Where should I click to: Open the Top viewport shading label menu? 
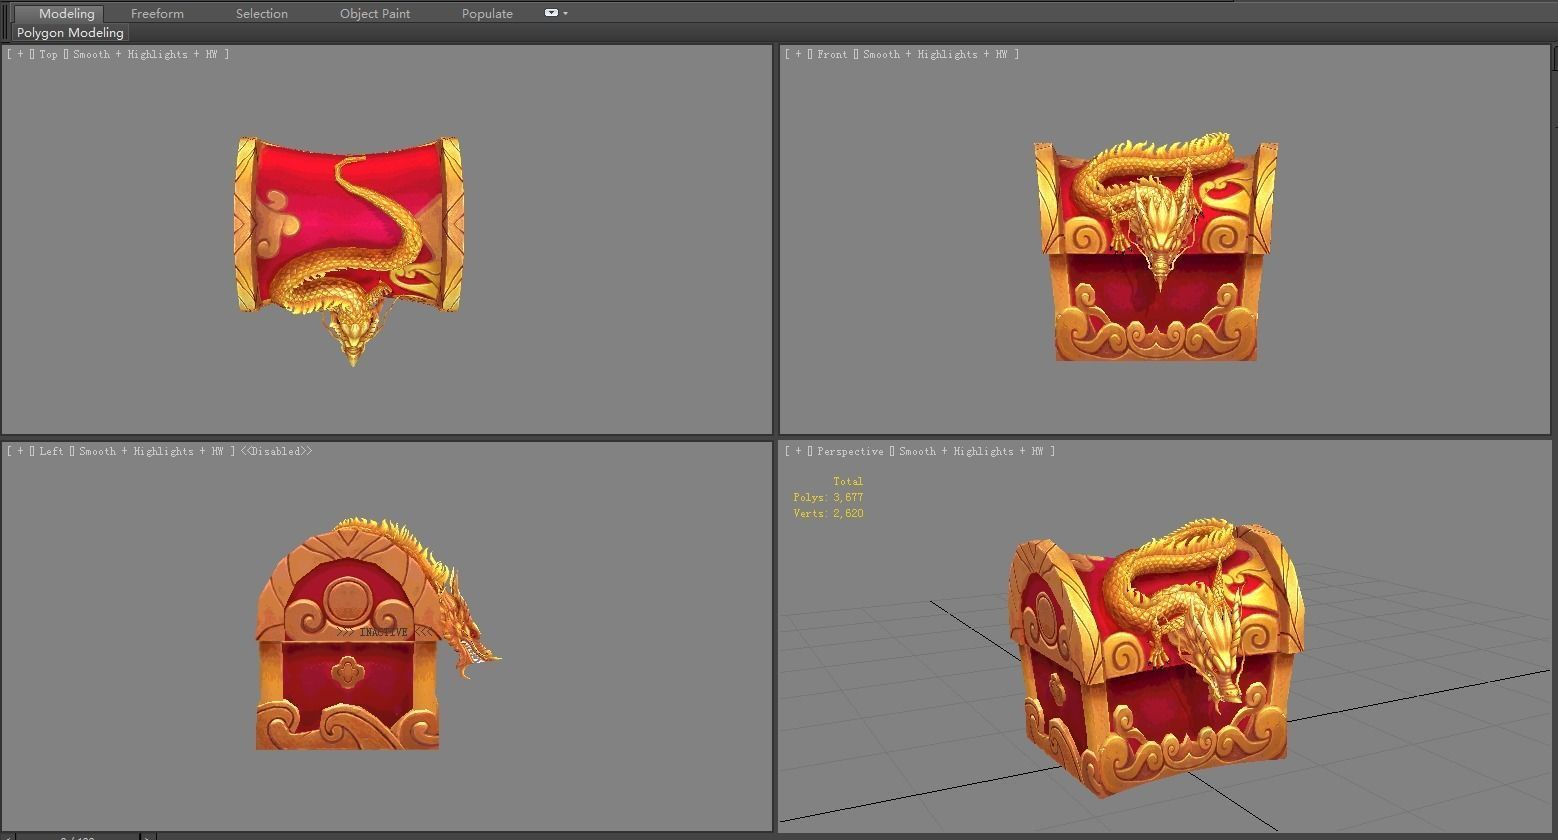pos(146,54)
